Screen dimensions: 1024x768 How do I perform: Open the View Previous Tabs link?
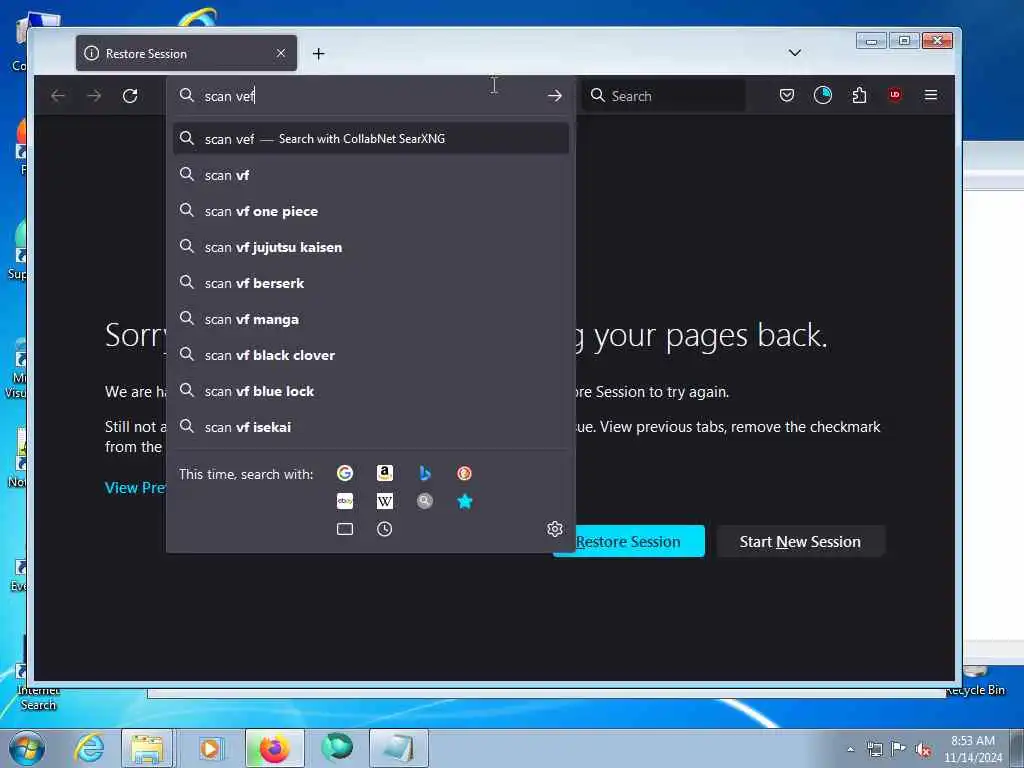[135, 488]
